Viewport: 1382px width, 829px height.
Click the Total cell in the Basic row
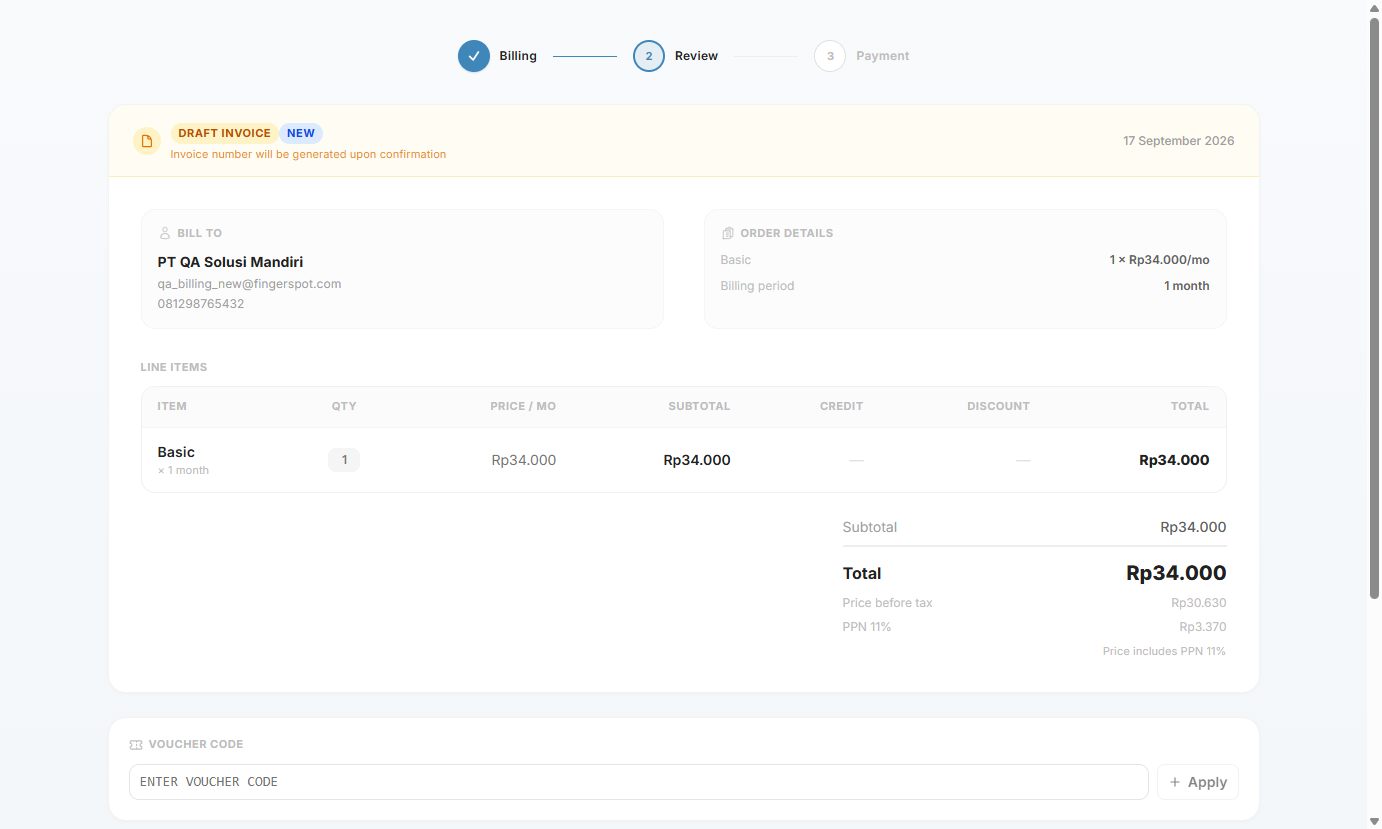tap(1174, 460)
